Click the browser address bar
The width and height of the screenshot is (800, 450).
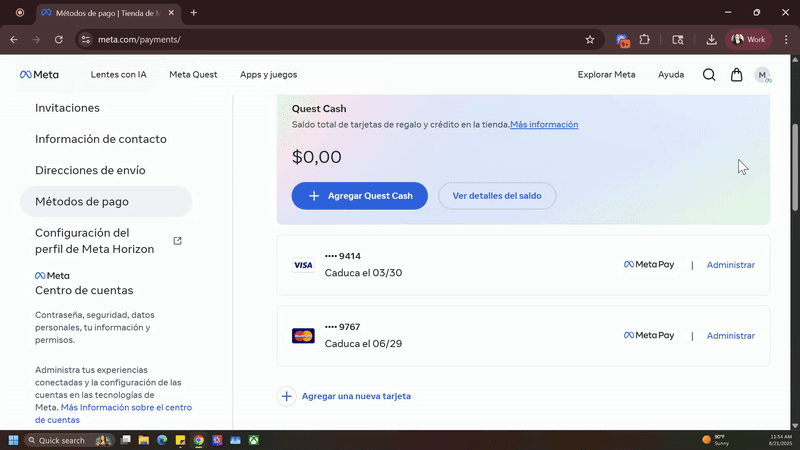(330, 40)
